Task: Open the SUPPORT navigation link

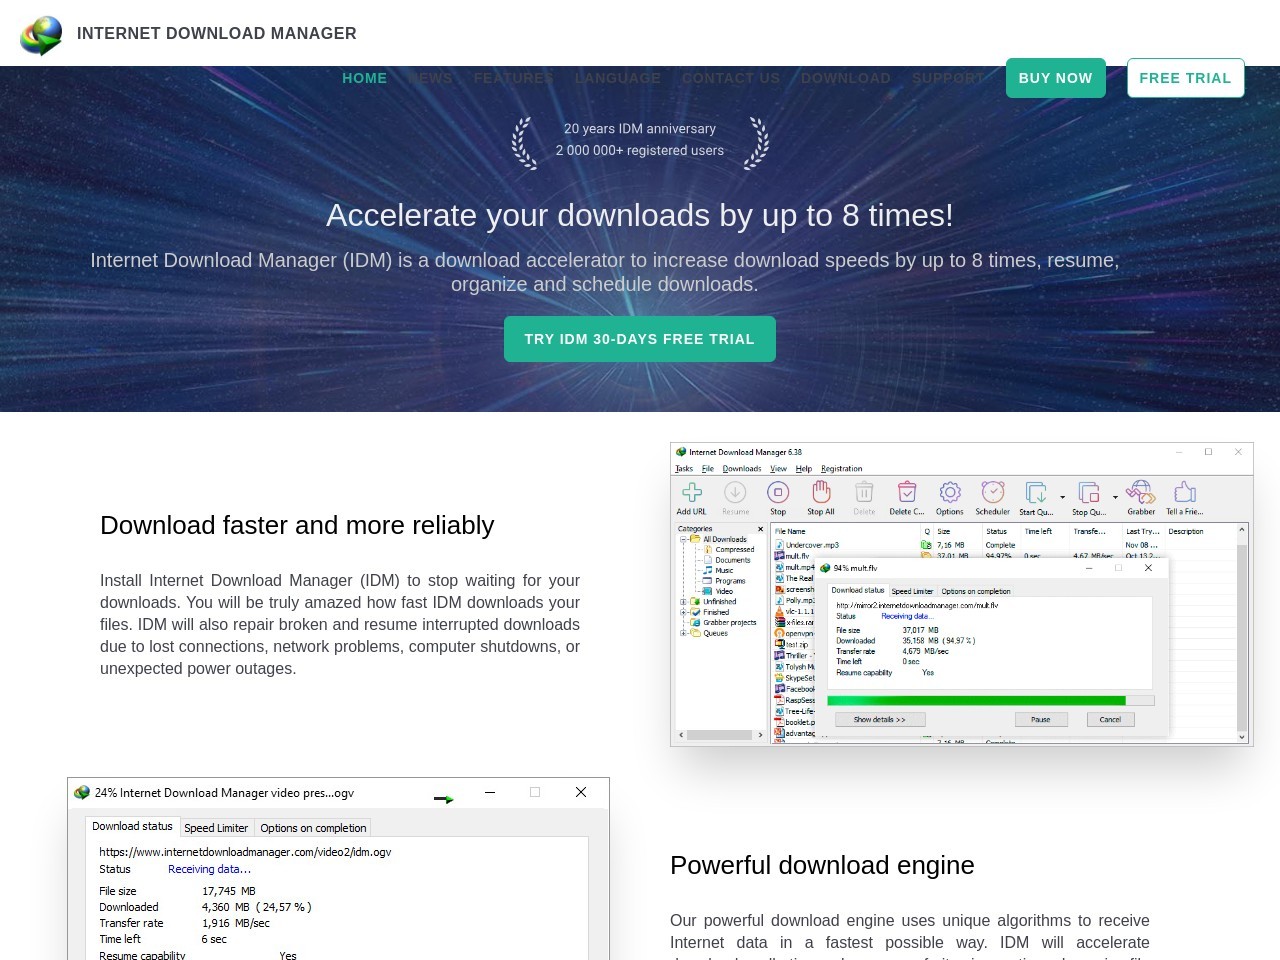Action: point(948,78)
